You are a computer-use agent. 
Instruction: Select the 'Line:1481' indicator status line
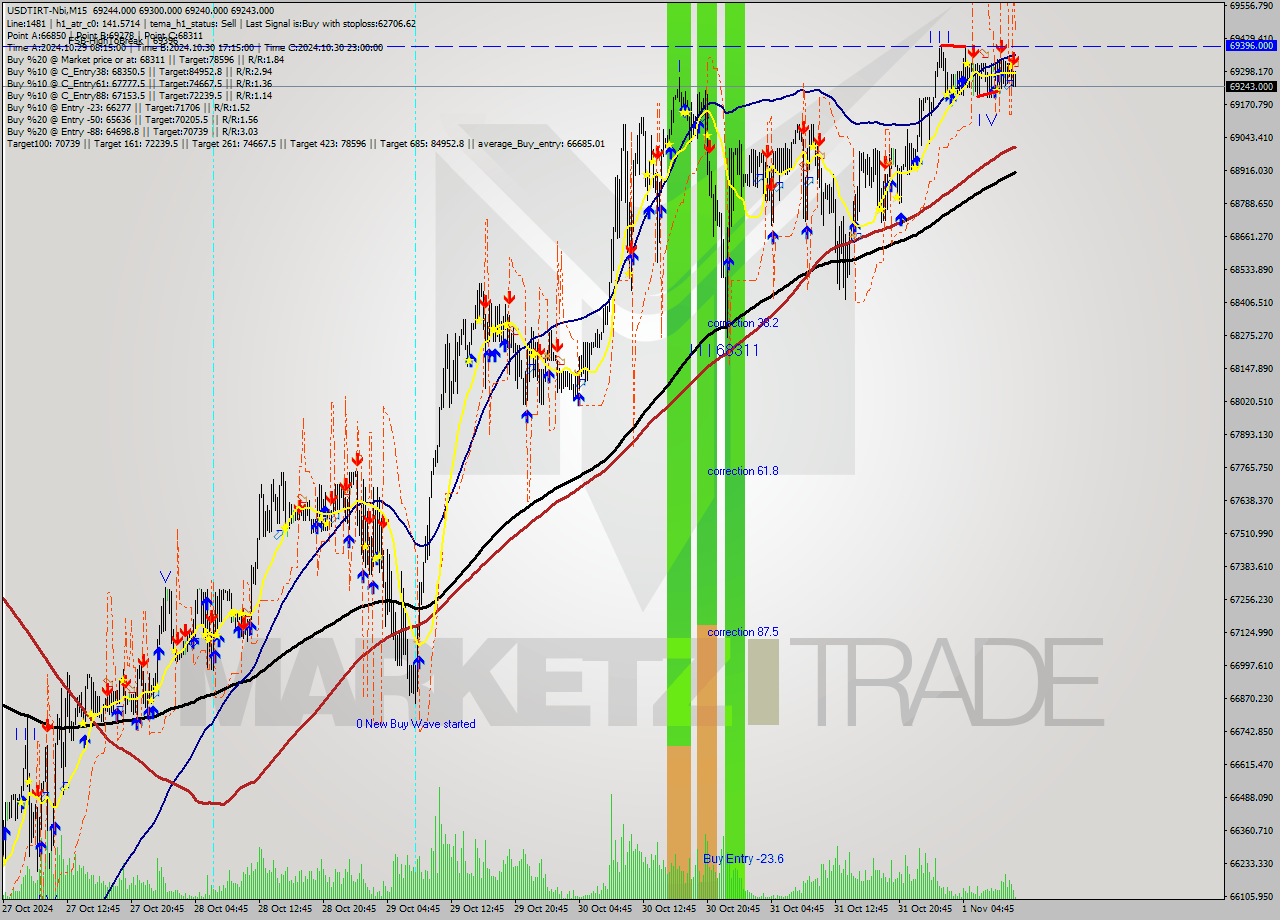[212, 23]
